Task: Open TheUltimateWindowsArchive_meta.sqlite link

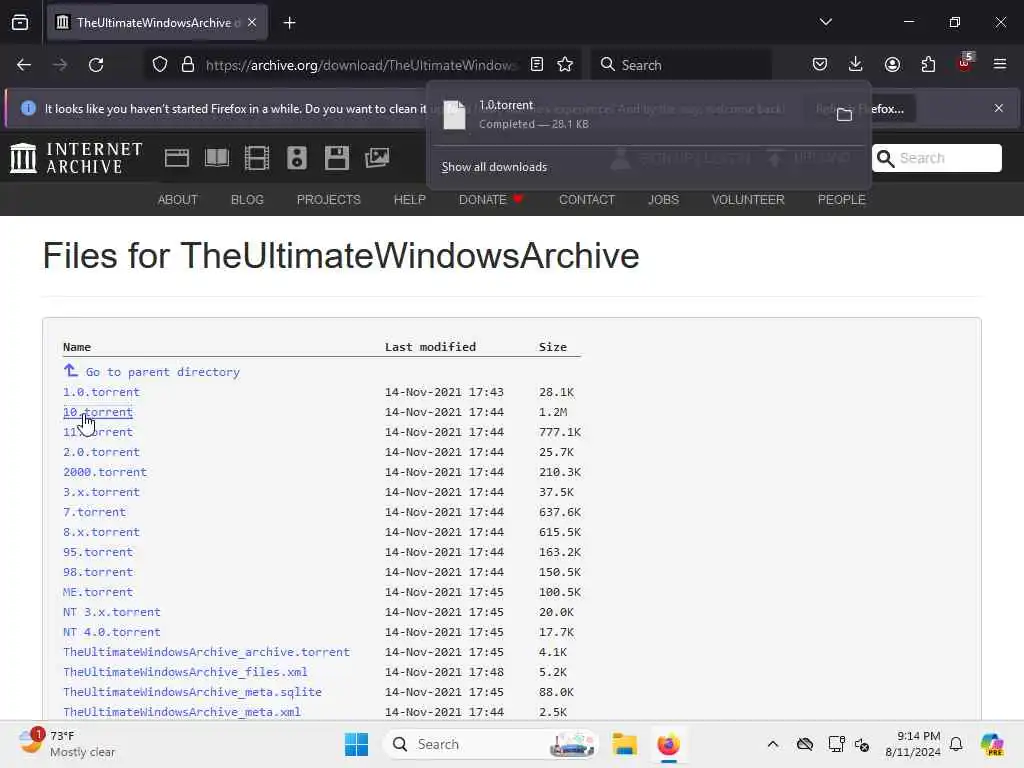Action: (192, 692)
